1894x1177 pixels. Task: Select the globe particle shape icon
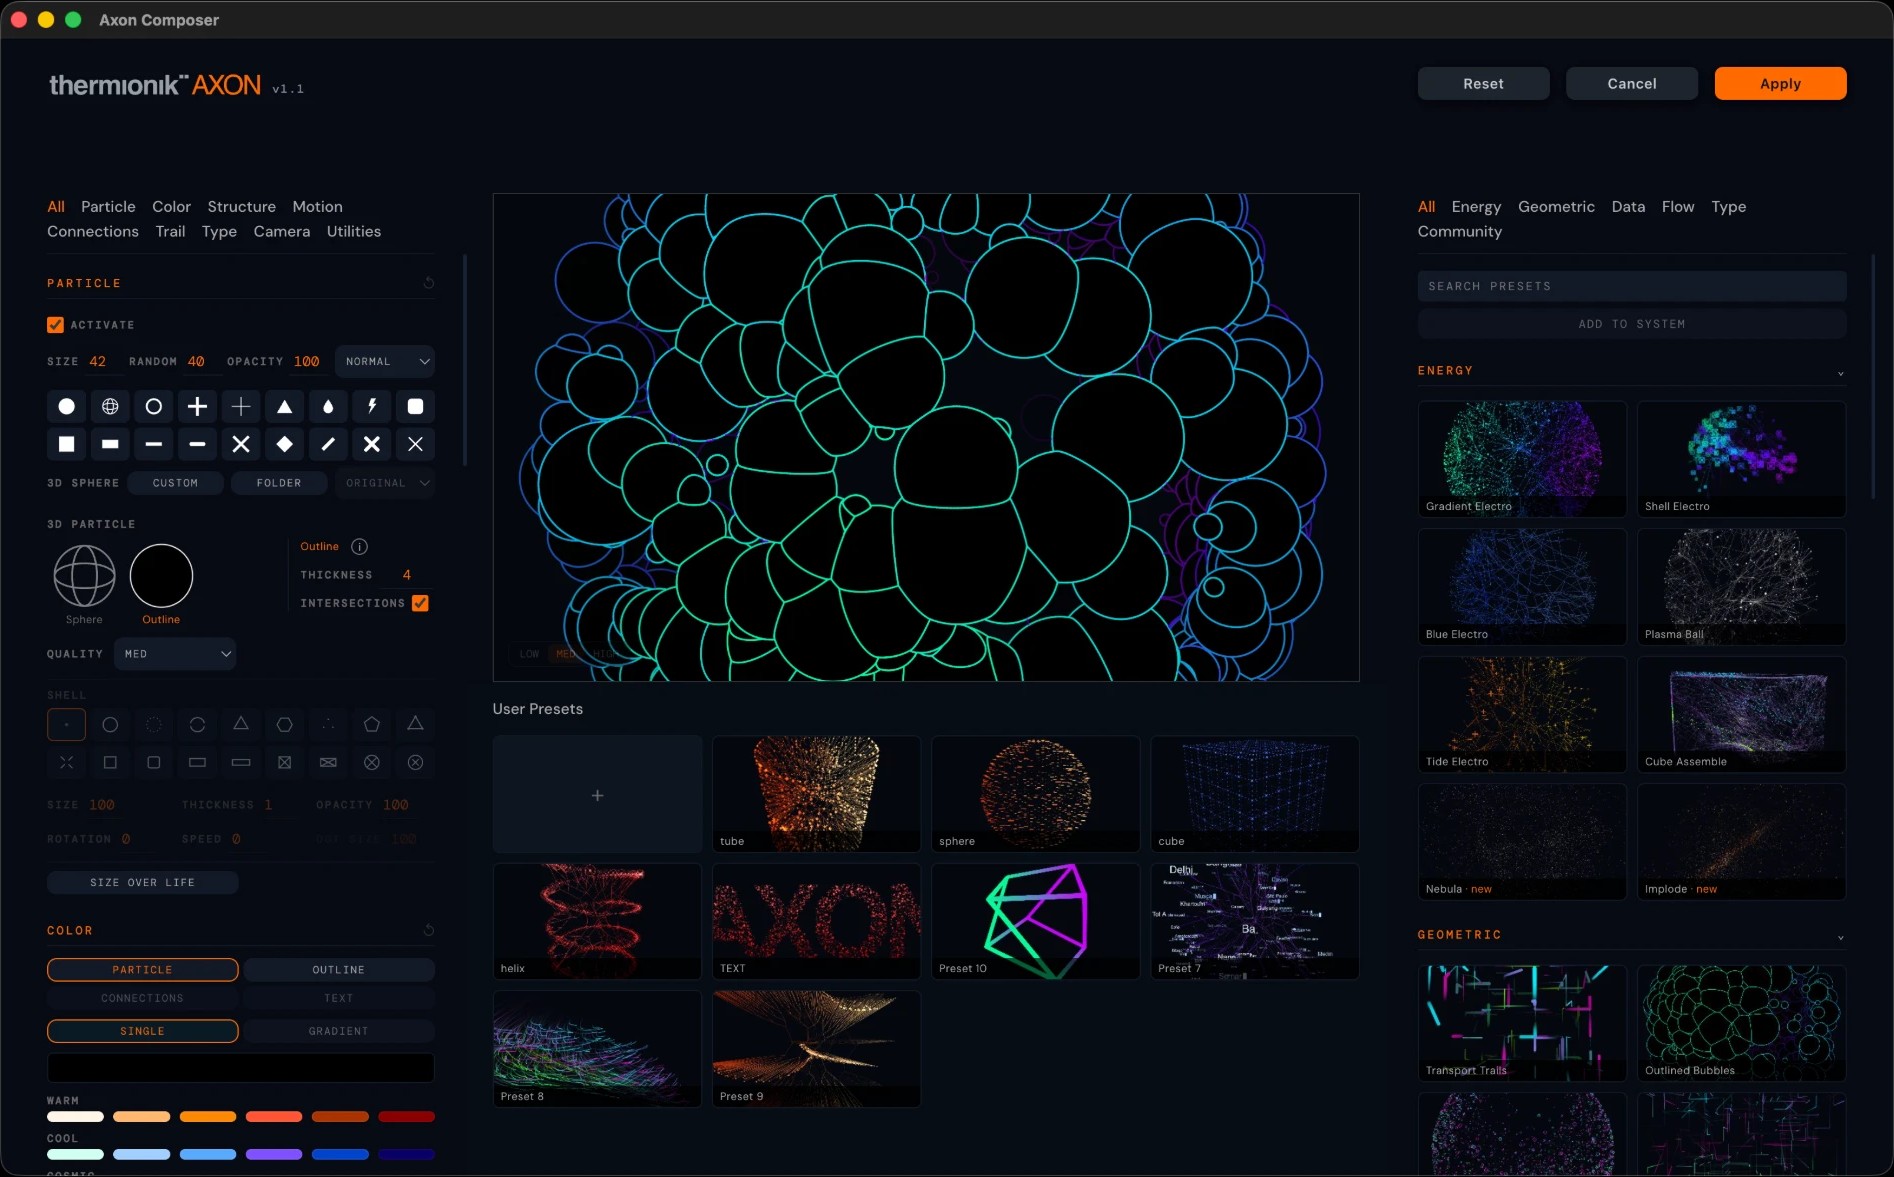coord(110,406)
